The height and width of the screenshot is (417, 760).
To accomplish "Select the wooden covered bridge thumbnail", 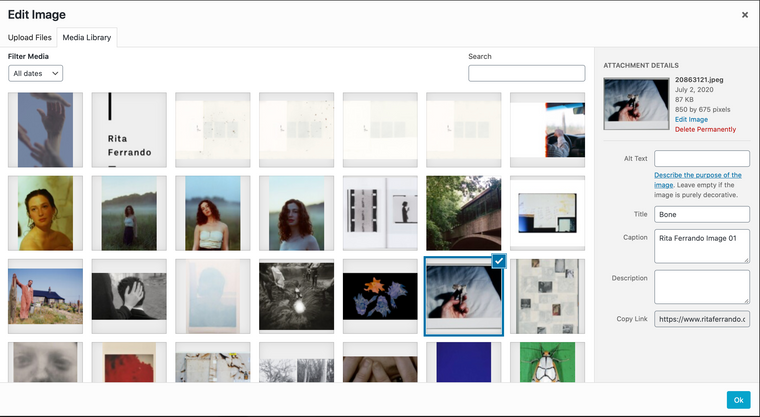I will (463, 213).
